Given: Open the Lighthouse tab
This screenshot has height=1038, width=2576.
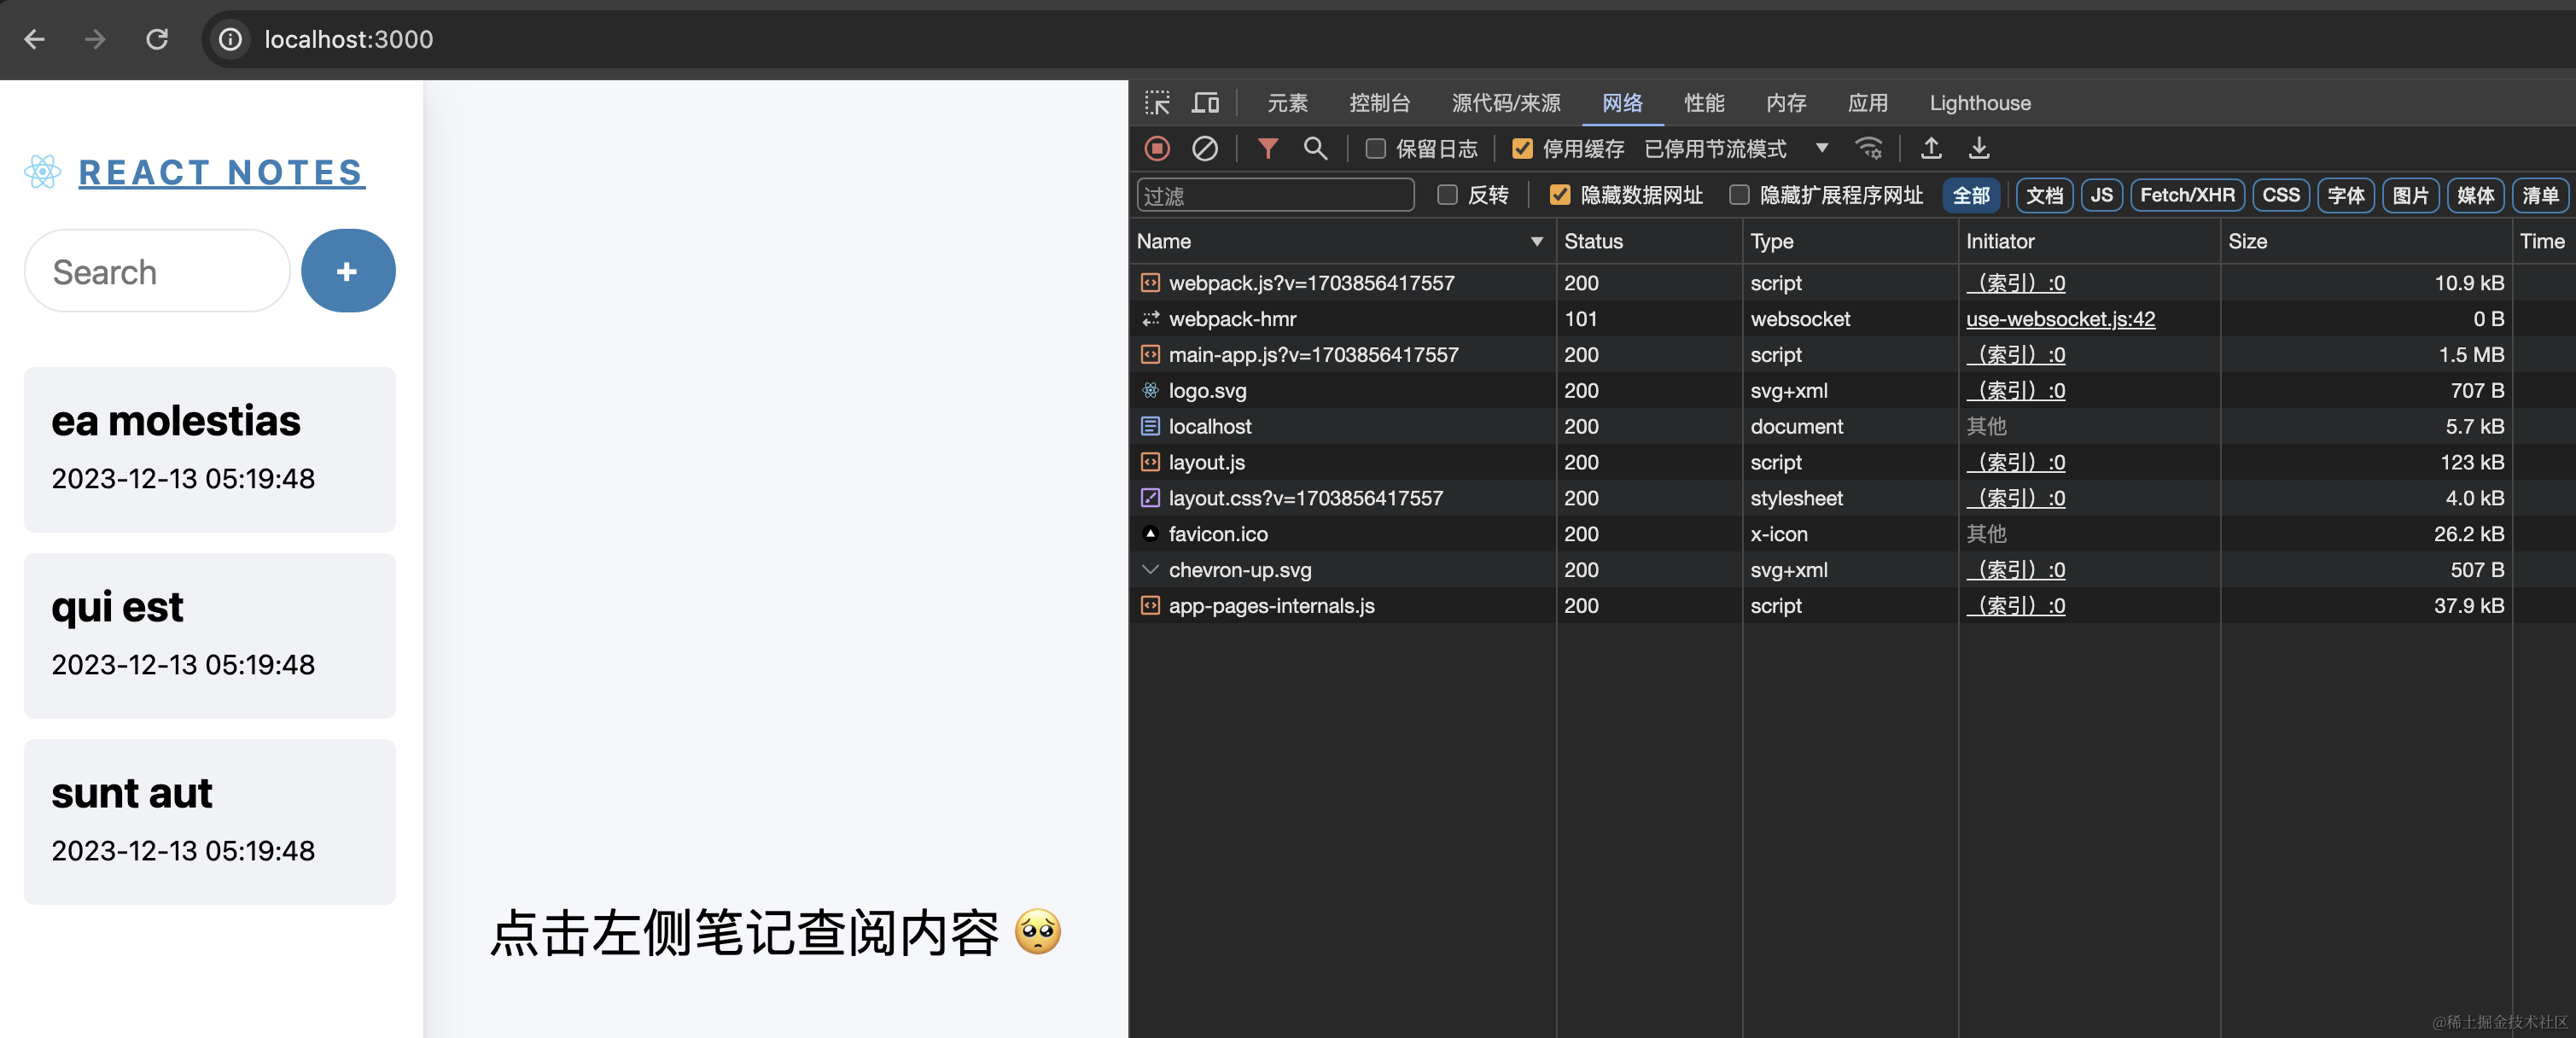Looking at the screenshot, I should [x=1979, y=103].
